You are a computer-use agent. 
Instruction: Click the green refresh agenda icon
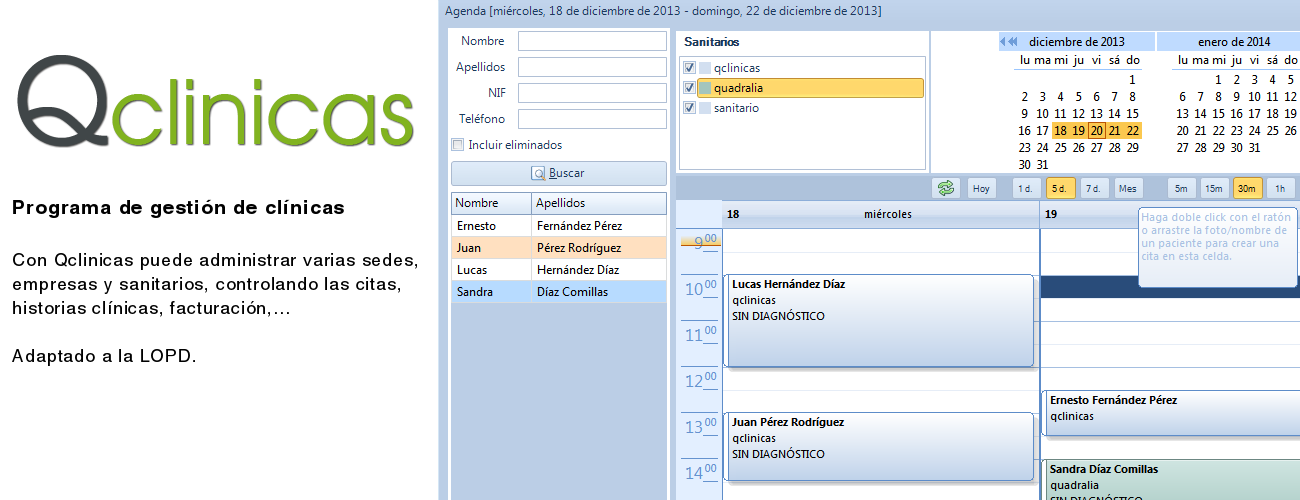pyautogui.click(x=945, y=188)
